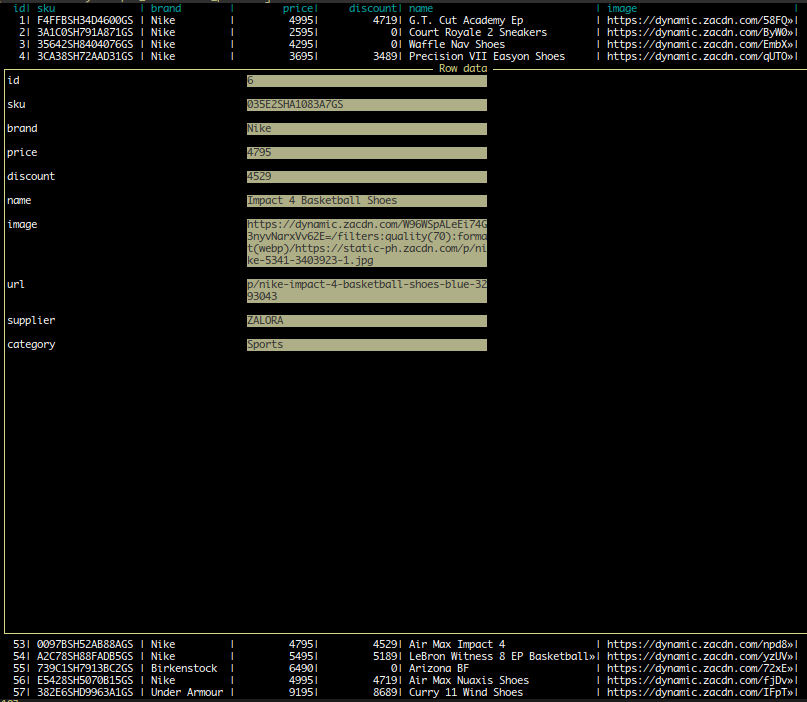The image size is (807, 702).
Task: Click price 6490 in the Arizona BF row
Action: point(301,669)
